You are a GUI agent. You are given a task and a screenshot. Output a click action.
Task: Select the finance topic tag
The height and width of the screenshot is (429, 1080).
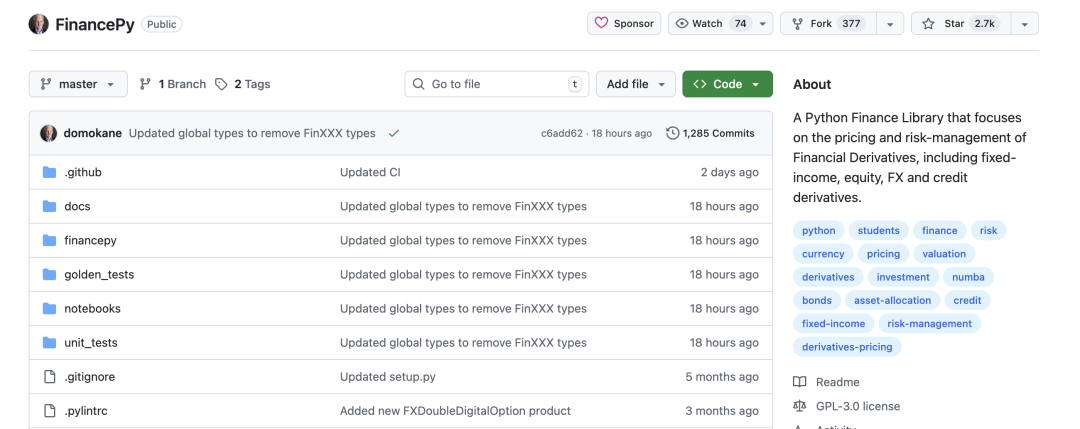[939, 231]
